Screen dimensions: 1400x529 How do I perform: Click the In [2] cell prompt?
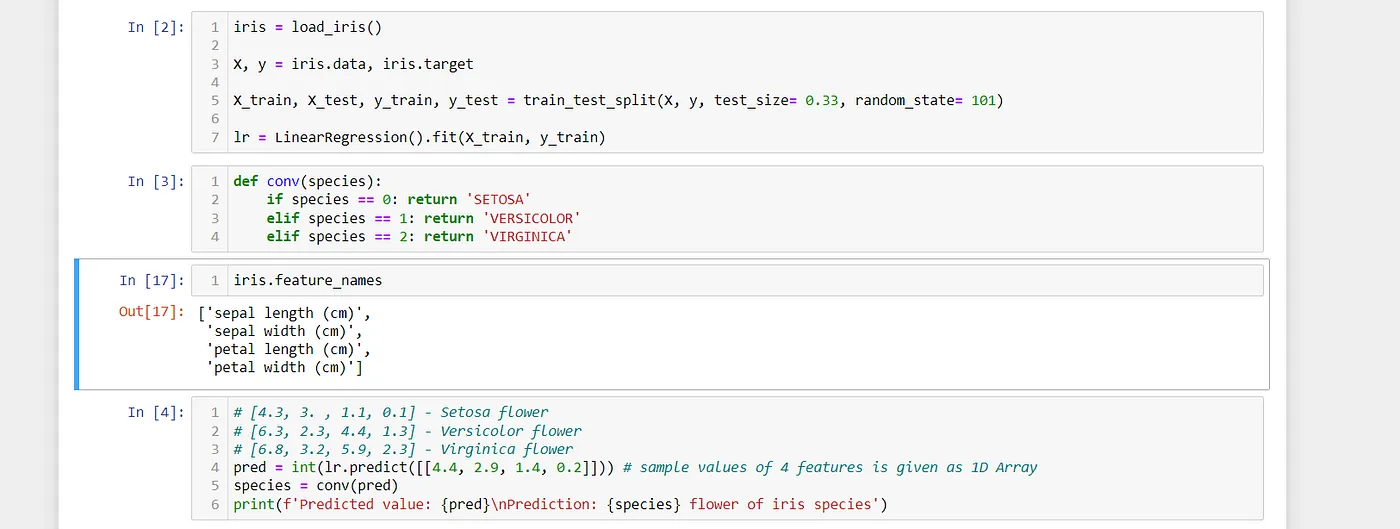coord(156,27)
